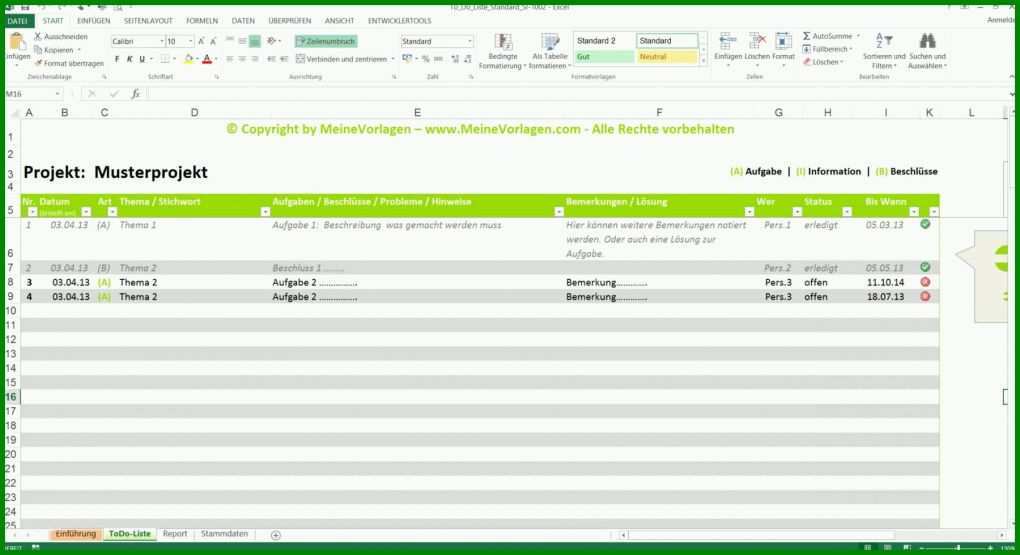Image resolution: width=1020 pixels, height=555 pixels.
Task: Click the Name Box showing M16
Action: pyautogui.click(x=33, y=94)
